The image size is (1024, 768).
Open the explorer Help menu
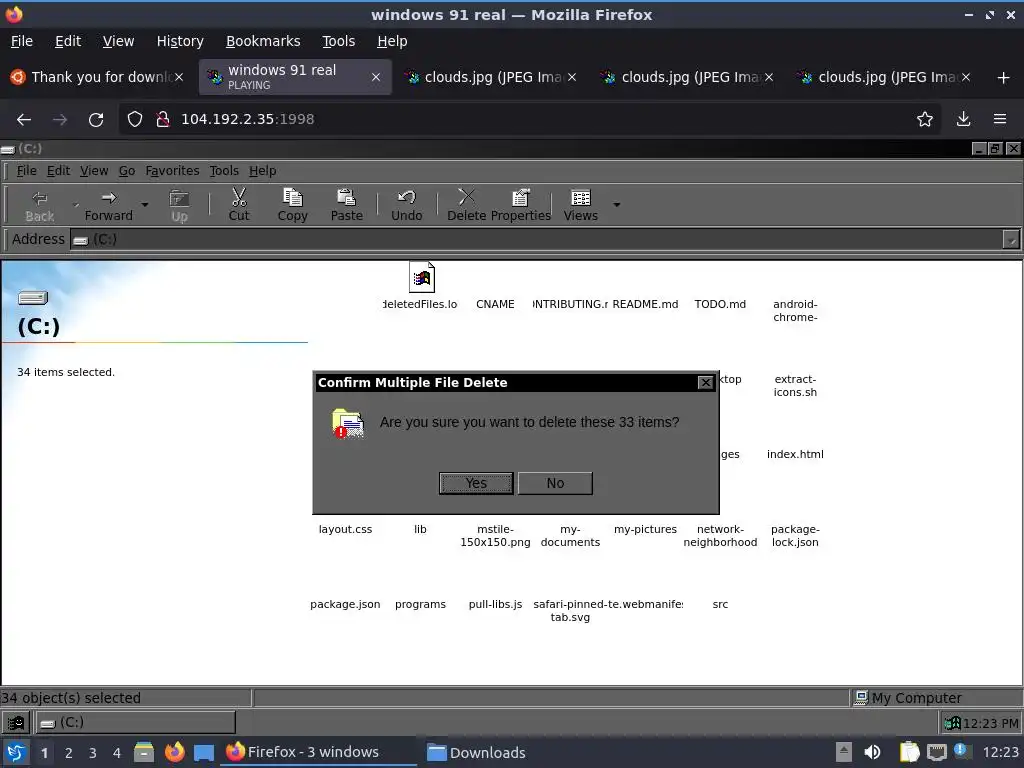pos(263,171)
